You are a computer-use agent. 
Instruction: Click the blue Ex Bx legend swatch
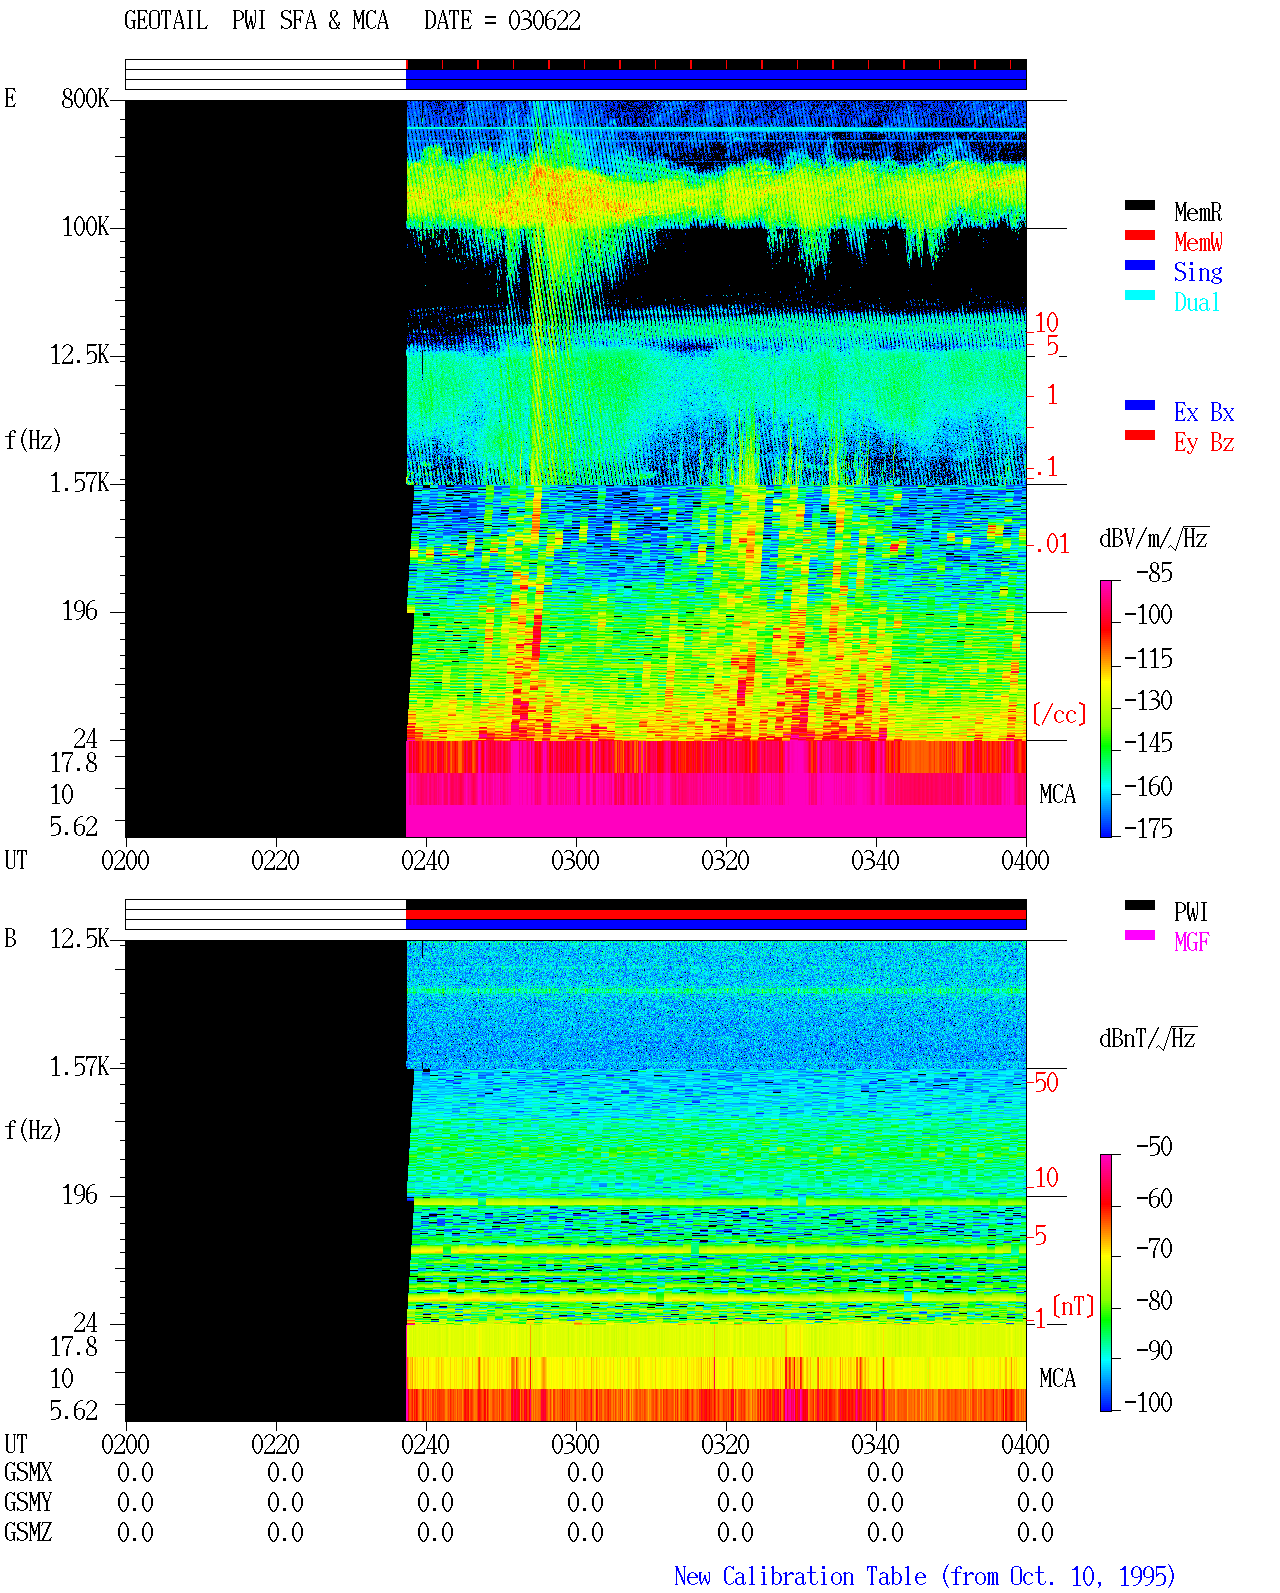1140,405
